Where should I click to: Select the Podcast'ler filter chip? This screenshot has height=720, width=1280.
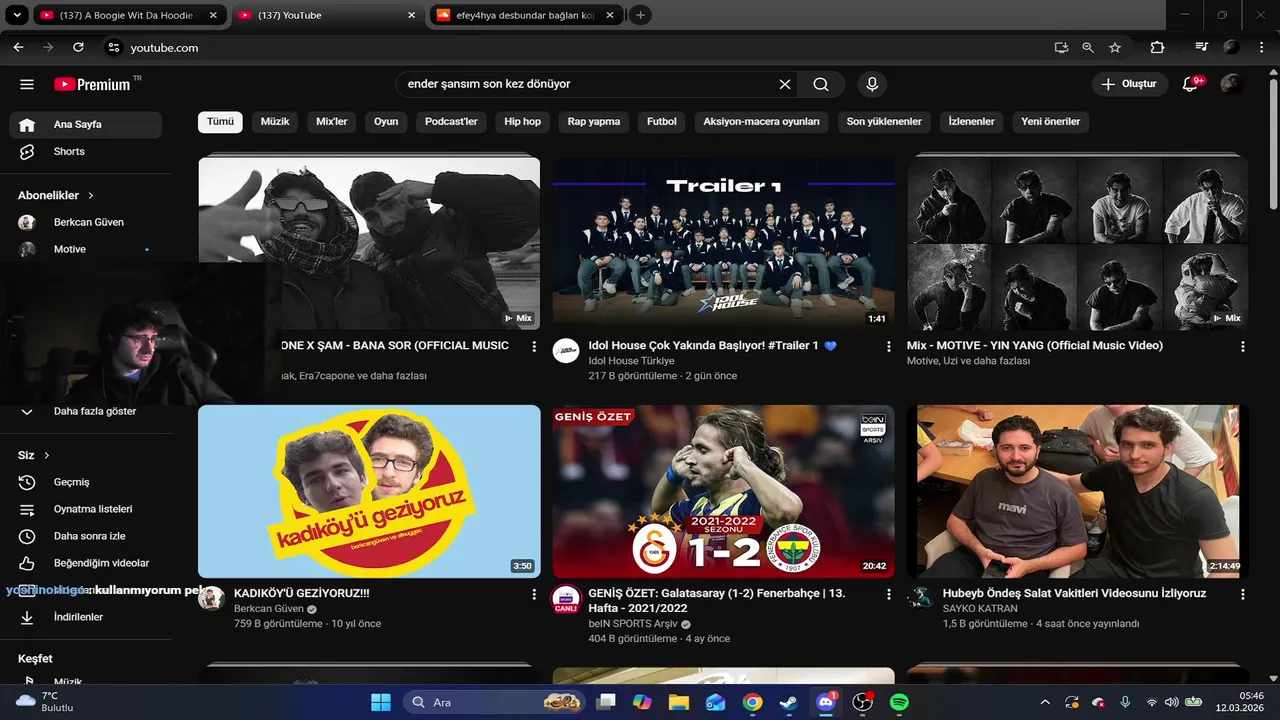pyautogui.click(x=451, y=121)
